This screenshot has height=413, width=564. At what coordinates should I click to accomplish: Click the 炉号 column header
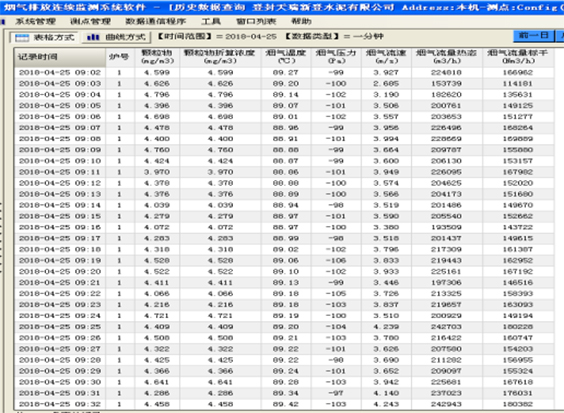pyautogui.click(x=119, y=57)
